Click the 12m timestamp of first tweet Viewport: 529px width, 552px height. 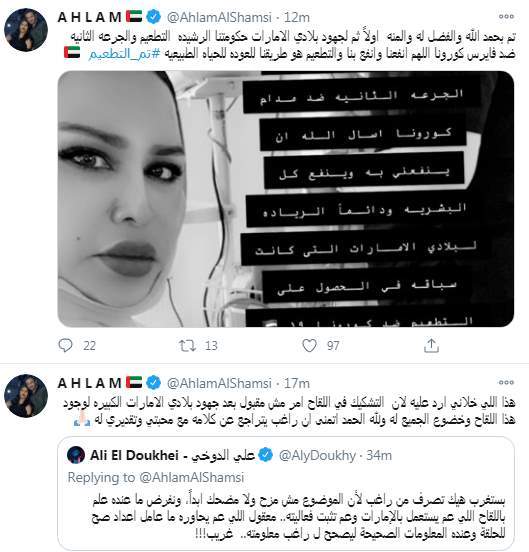click(x=297, y=17)
